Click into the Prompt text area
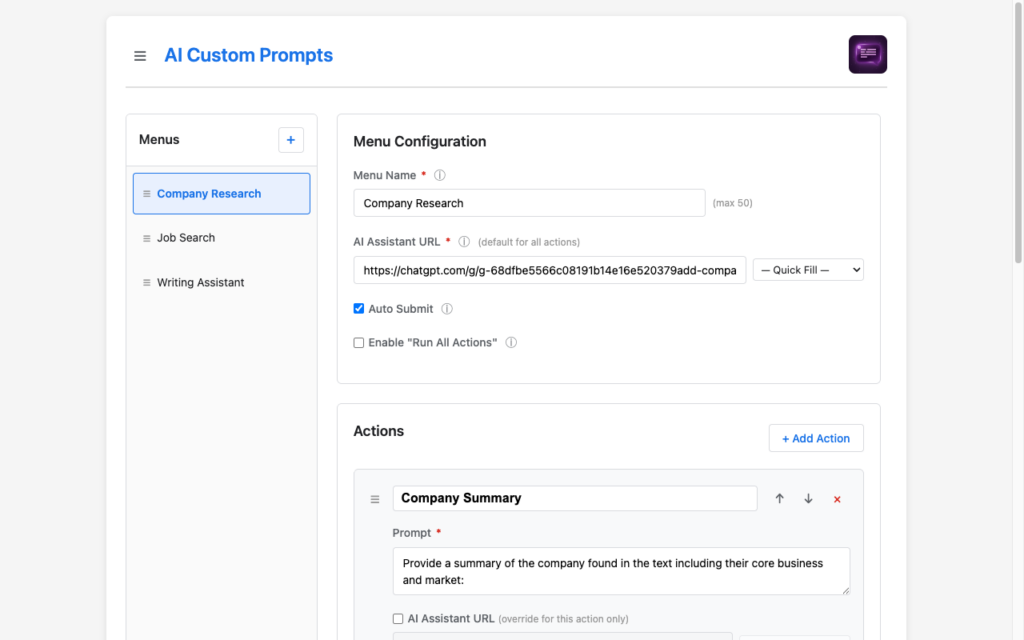 tap(621, 571)
